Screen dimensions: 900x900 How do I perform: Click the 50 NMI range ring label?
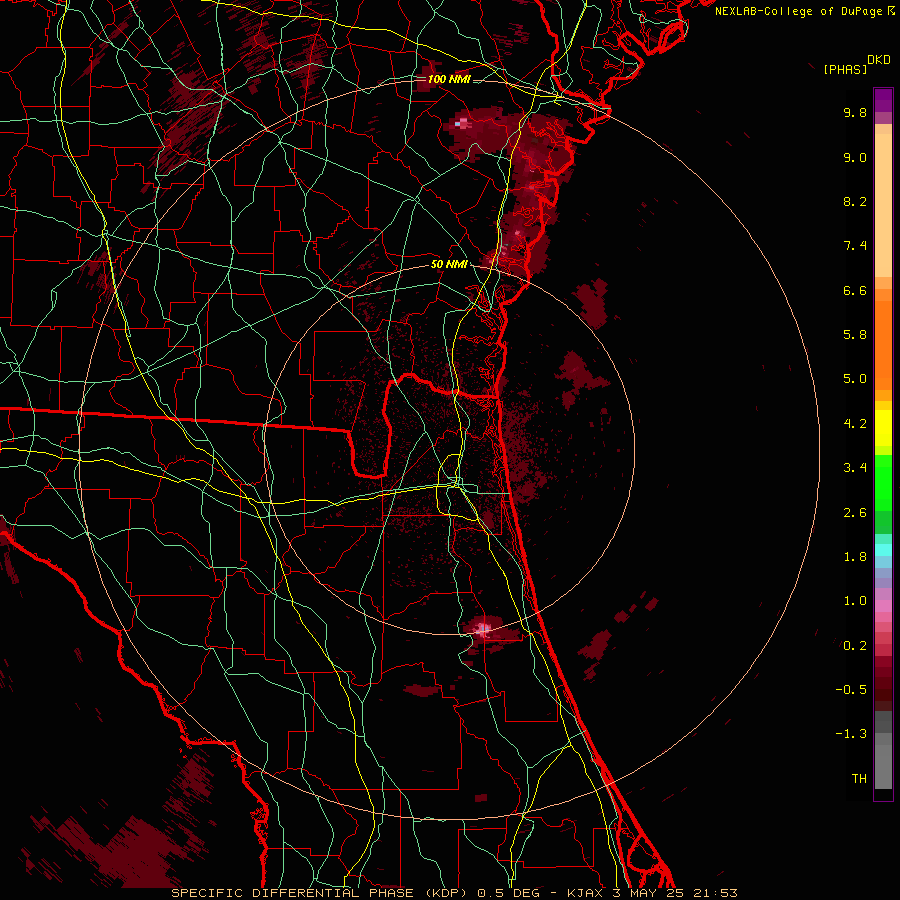449,265
